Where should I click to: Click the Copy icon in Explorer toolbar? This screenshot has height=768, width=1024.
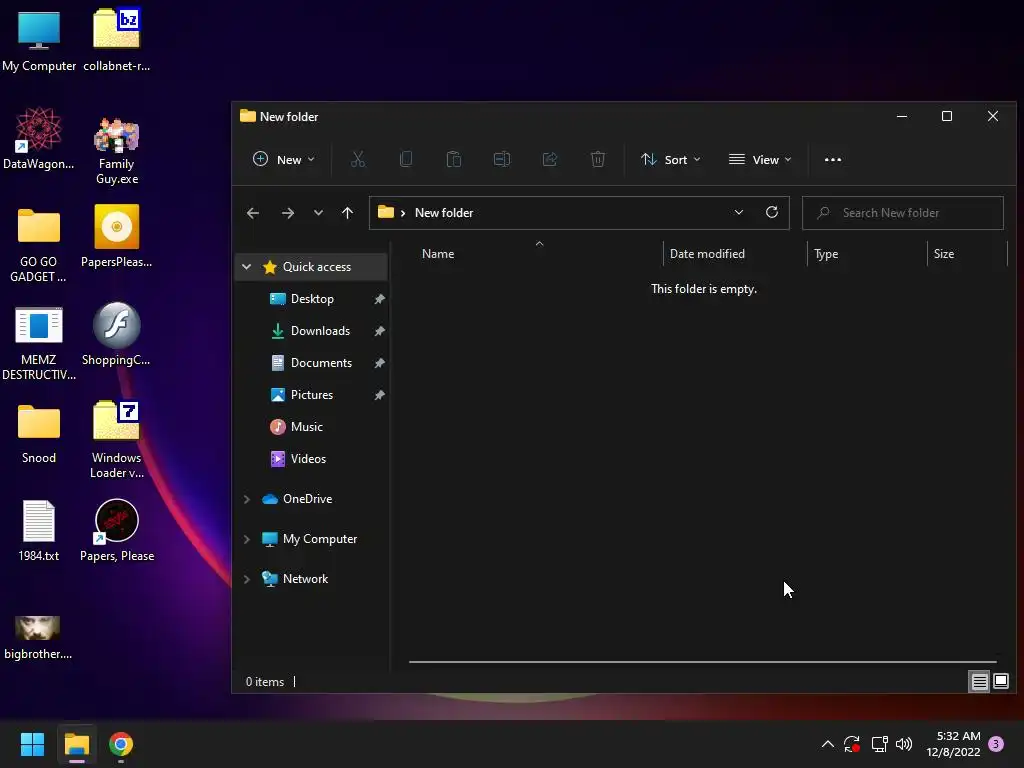[x=406, y=159]
